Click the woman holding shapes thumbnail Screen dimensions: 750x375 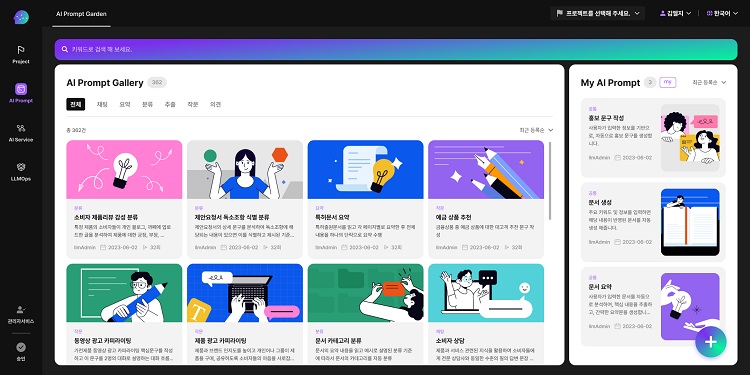pos(245,169)
